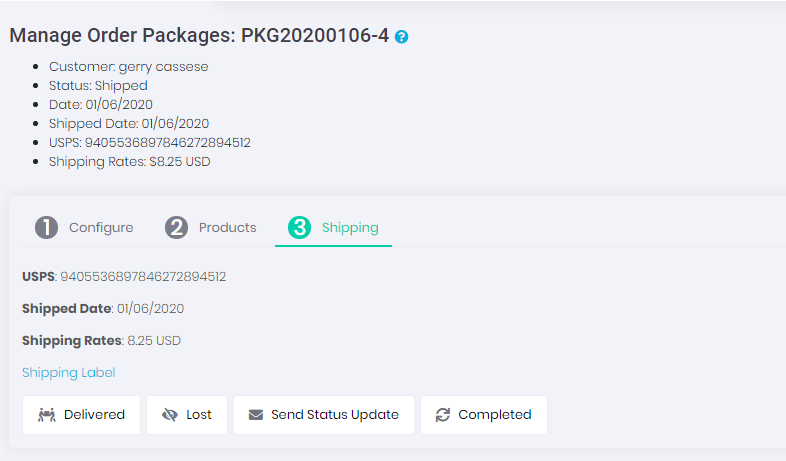Click the step 1 circle icon

tap(46, 227)
